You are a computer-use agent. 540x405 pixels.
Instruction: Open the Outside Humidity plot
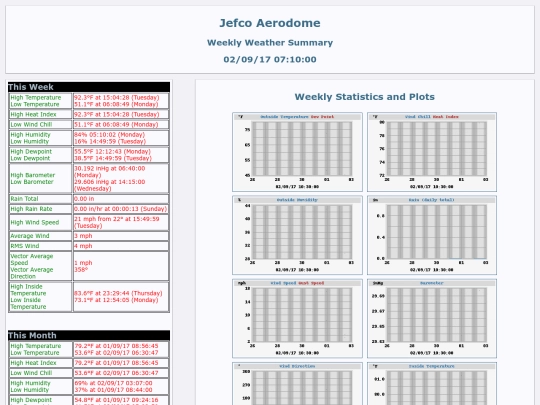[x=297, y=235]
